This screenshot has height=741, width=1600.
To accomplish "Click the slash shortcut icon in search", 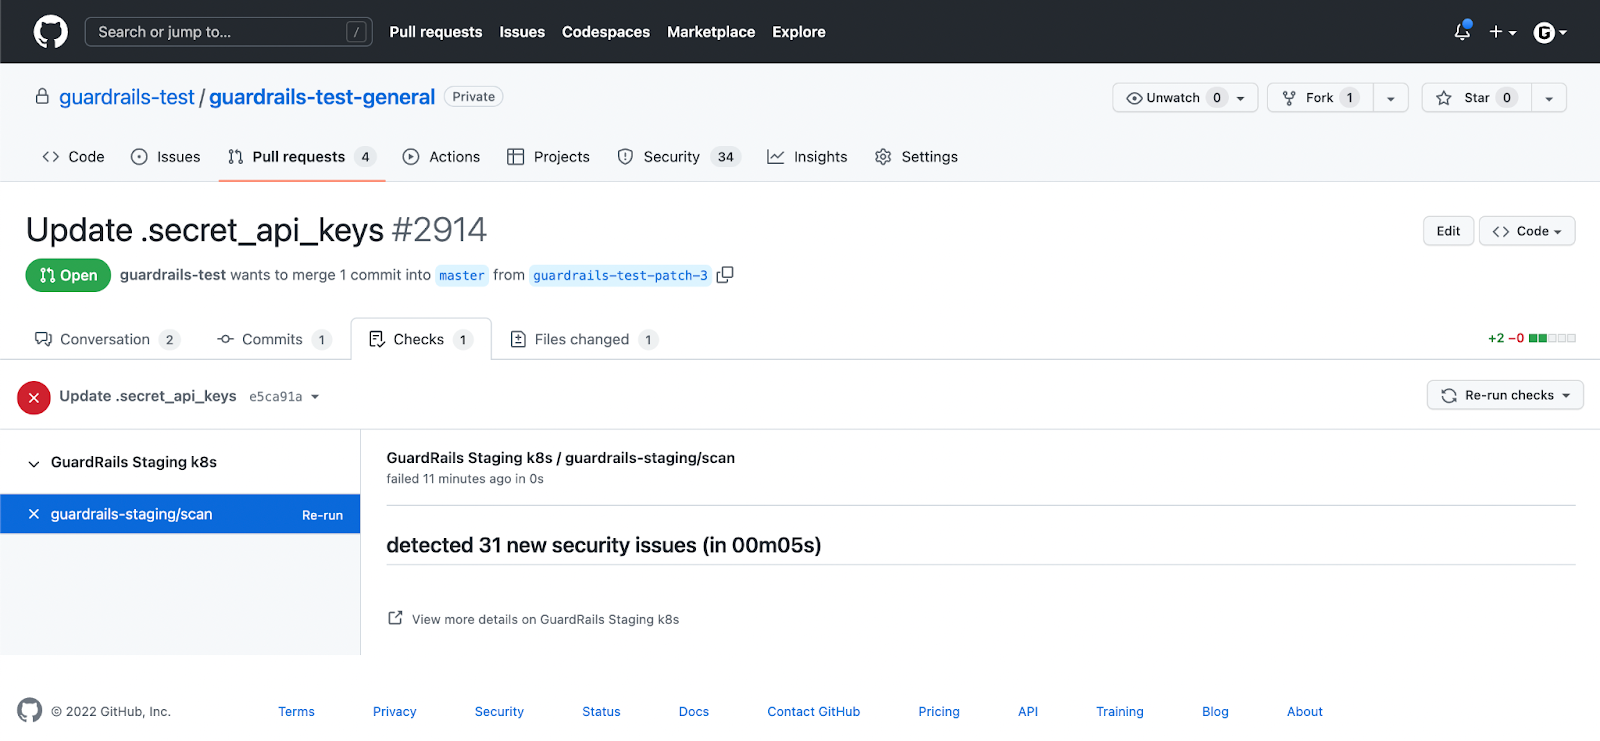I will click(356, 32).
